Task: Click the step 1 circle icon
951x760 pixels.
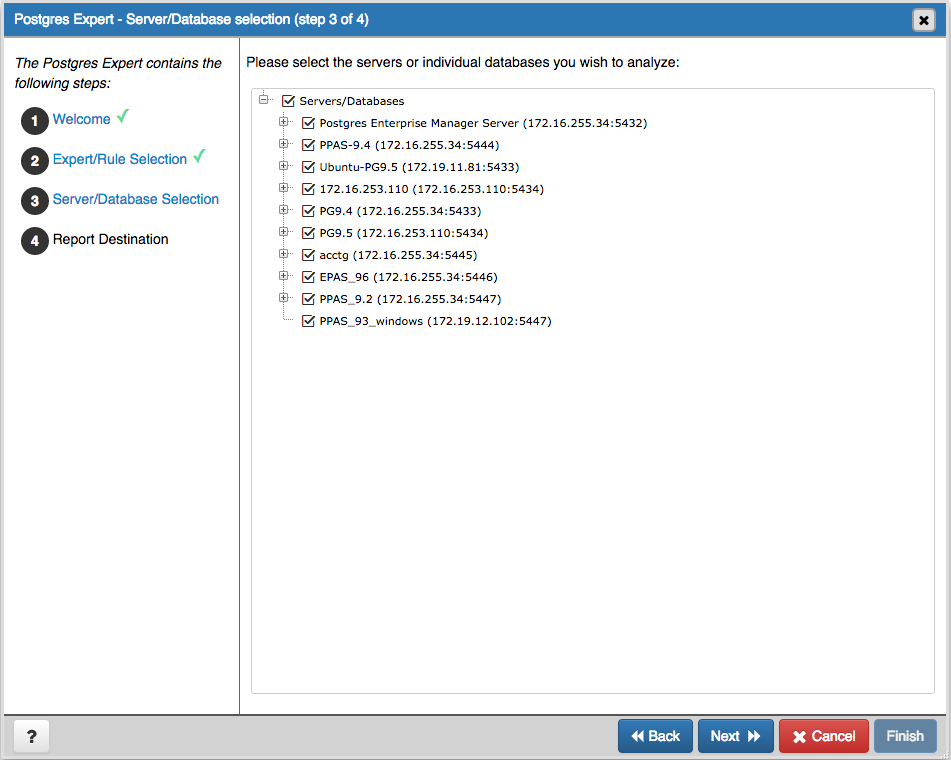Action: 35,121
